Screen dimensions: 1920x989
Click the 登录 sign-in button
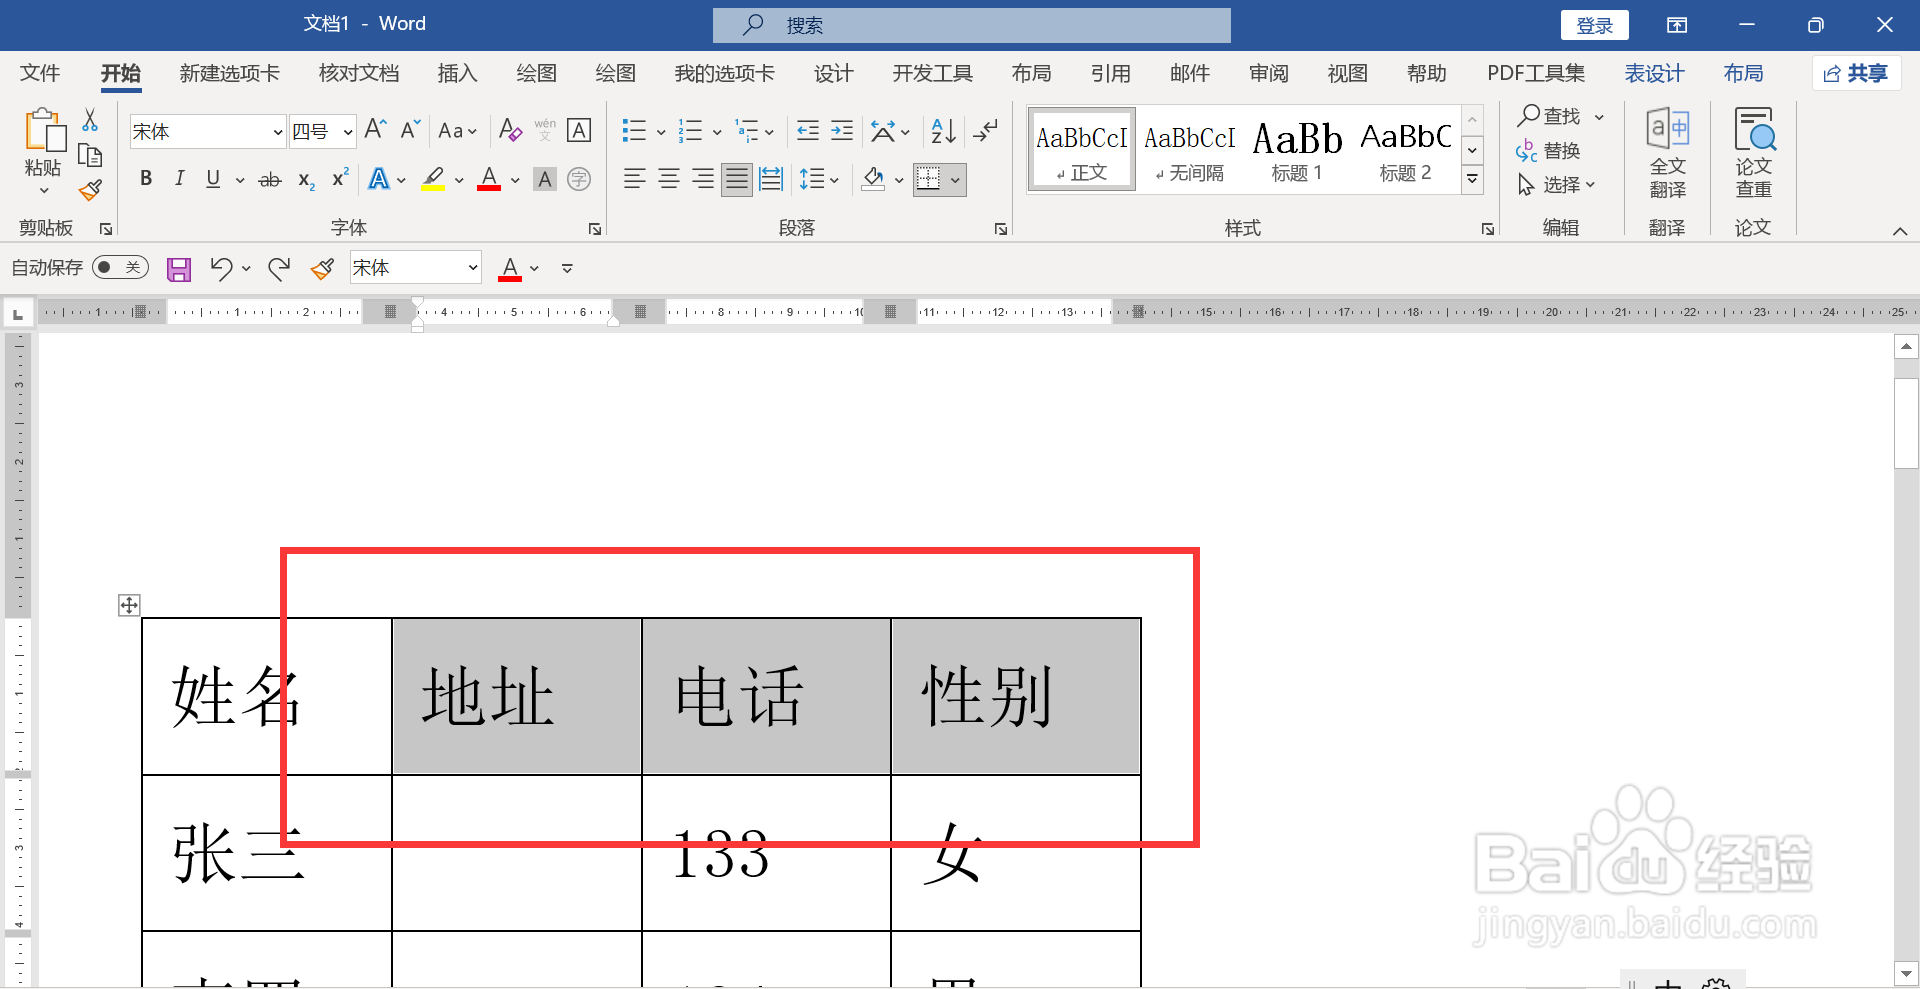click(x=1595, y=25)
